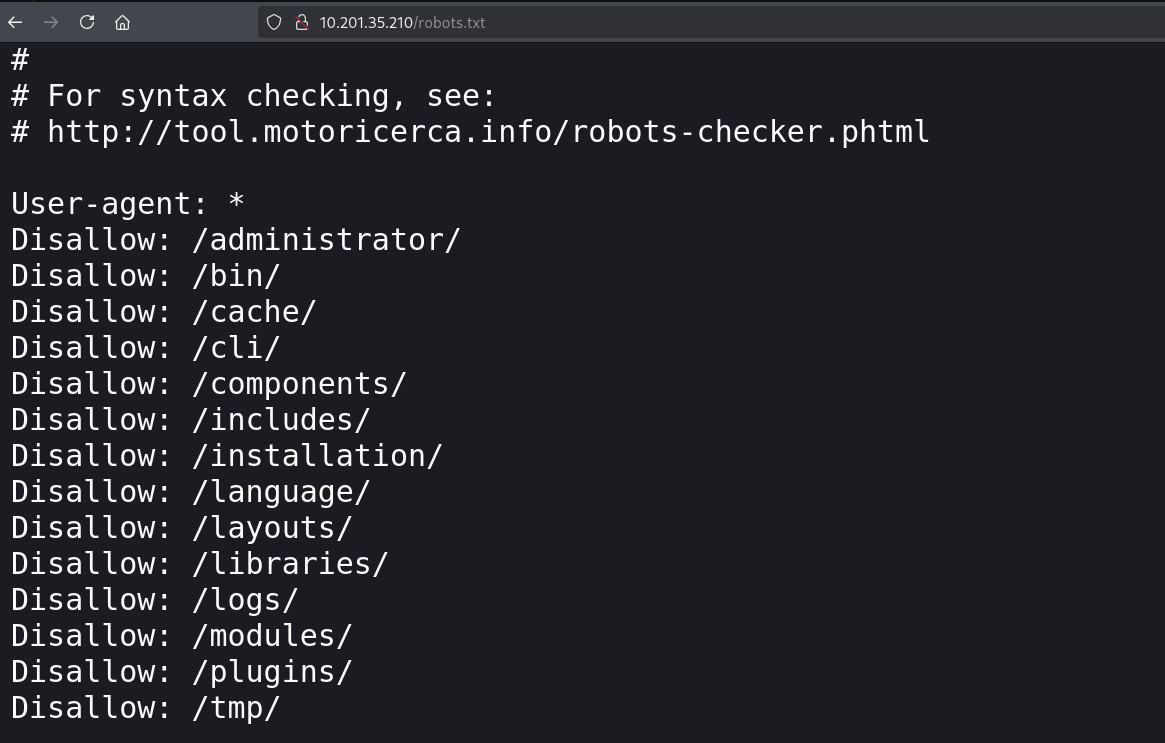
Task: Click the /cache/ path text
Action: pyautogui.click(x=254, y=312)
